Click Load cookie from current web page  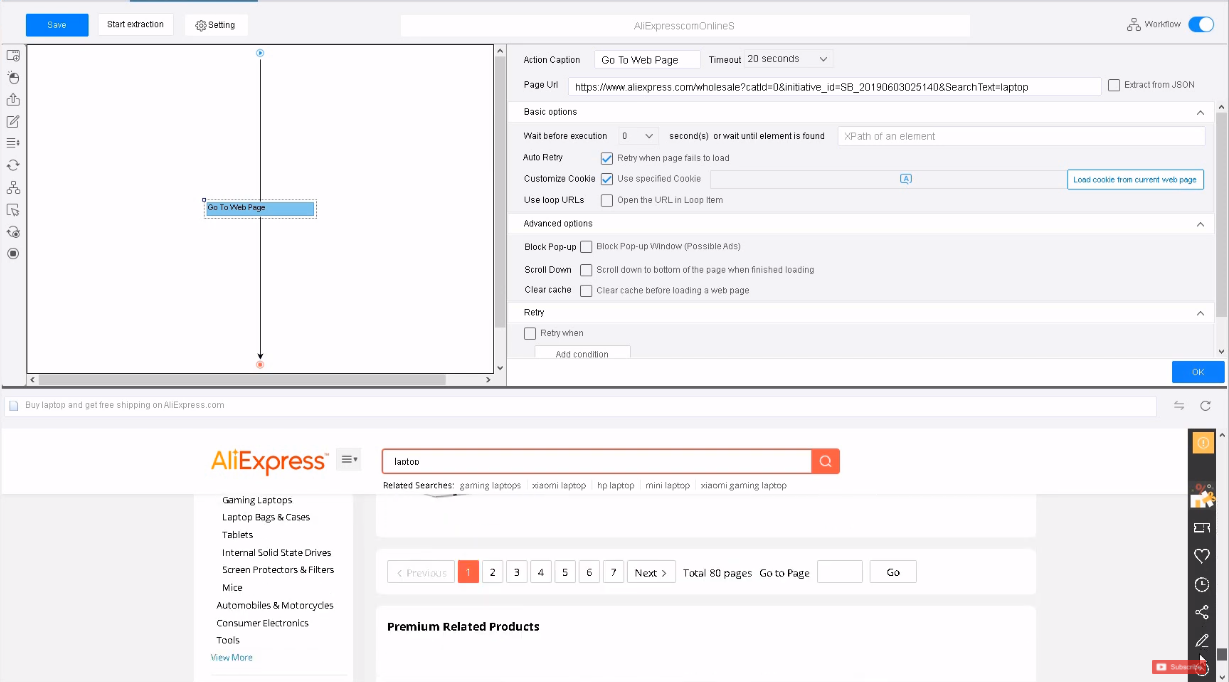point(1135,180)
